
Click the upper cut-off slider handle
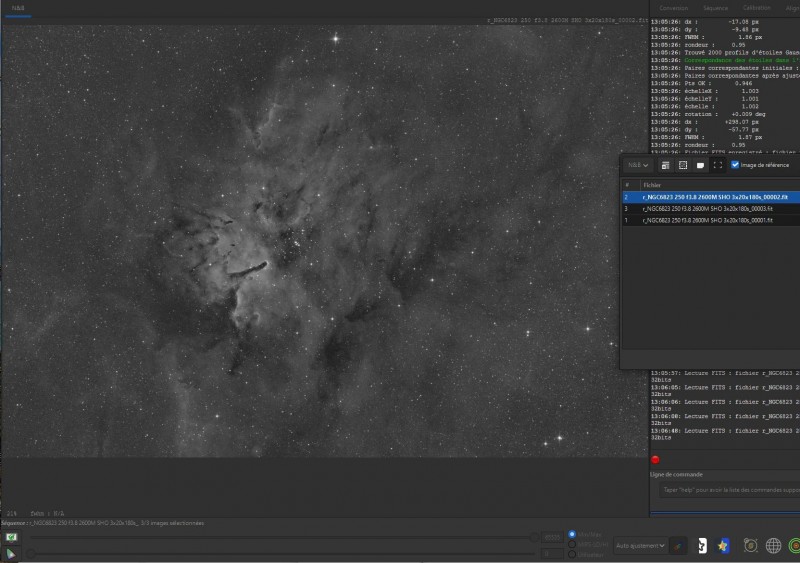click(x=534, y=537)
